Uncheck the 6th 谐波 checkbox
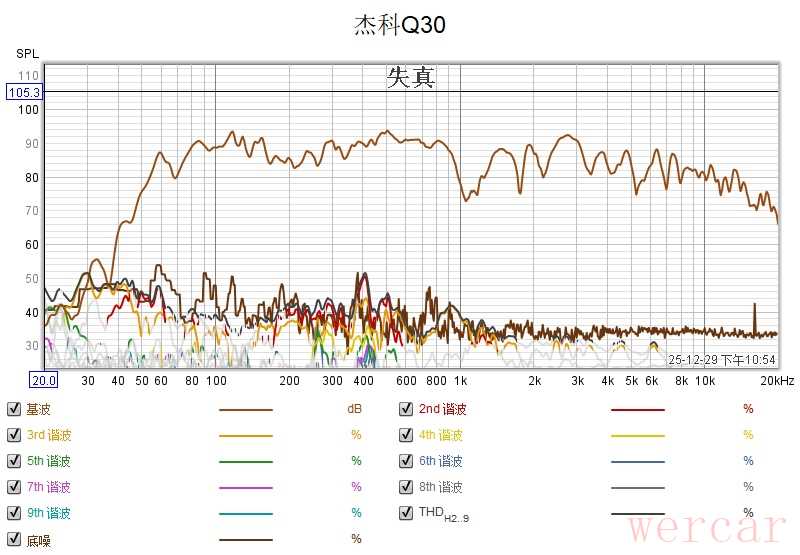 405,461
